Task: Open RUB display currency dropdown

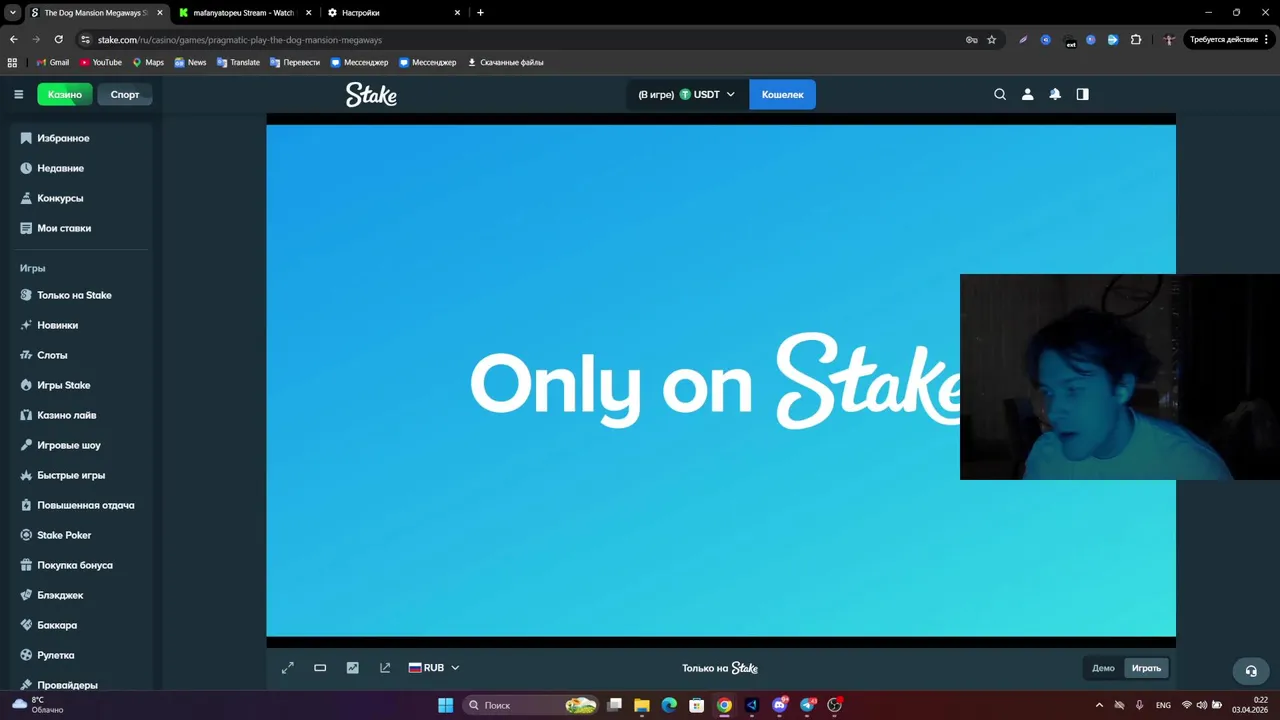Action: coord(434,668)
